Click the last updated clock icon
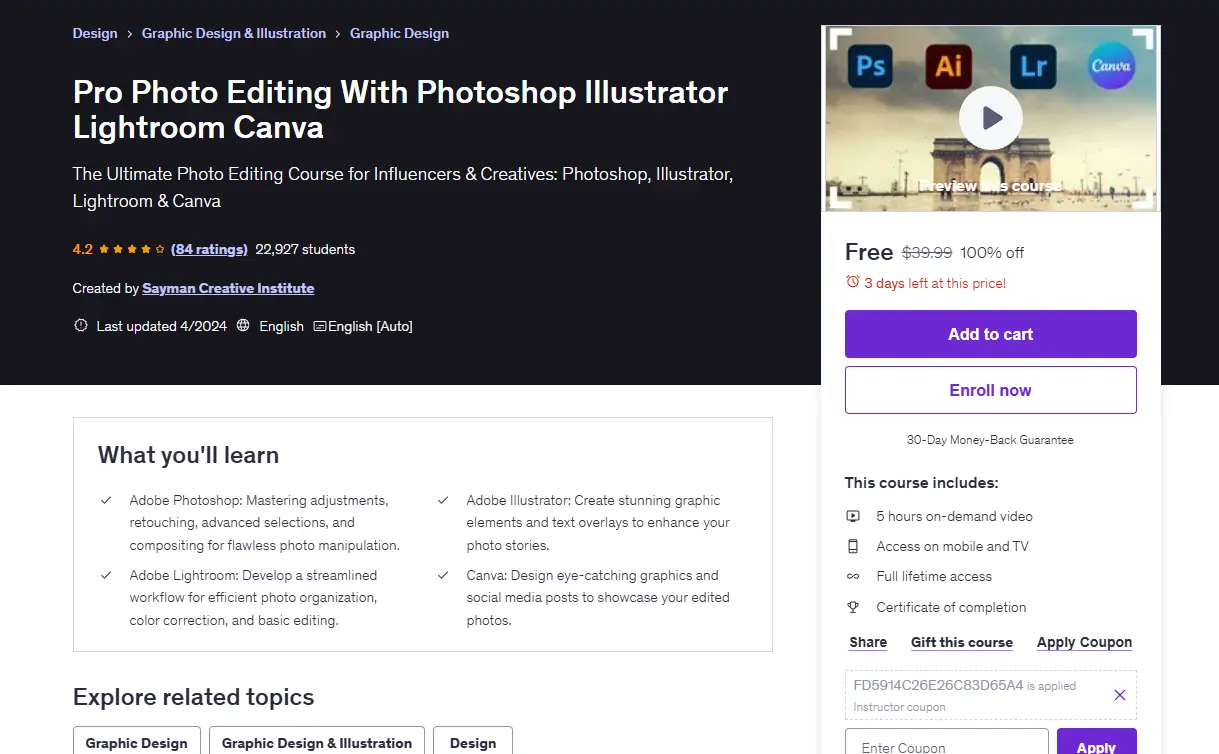 81,326
